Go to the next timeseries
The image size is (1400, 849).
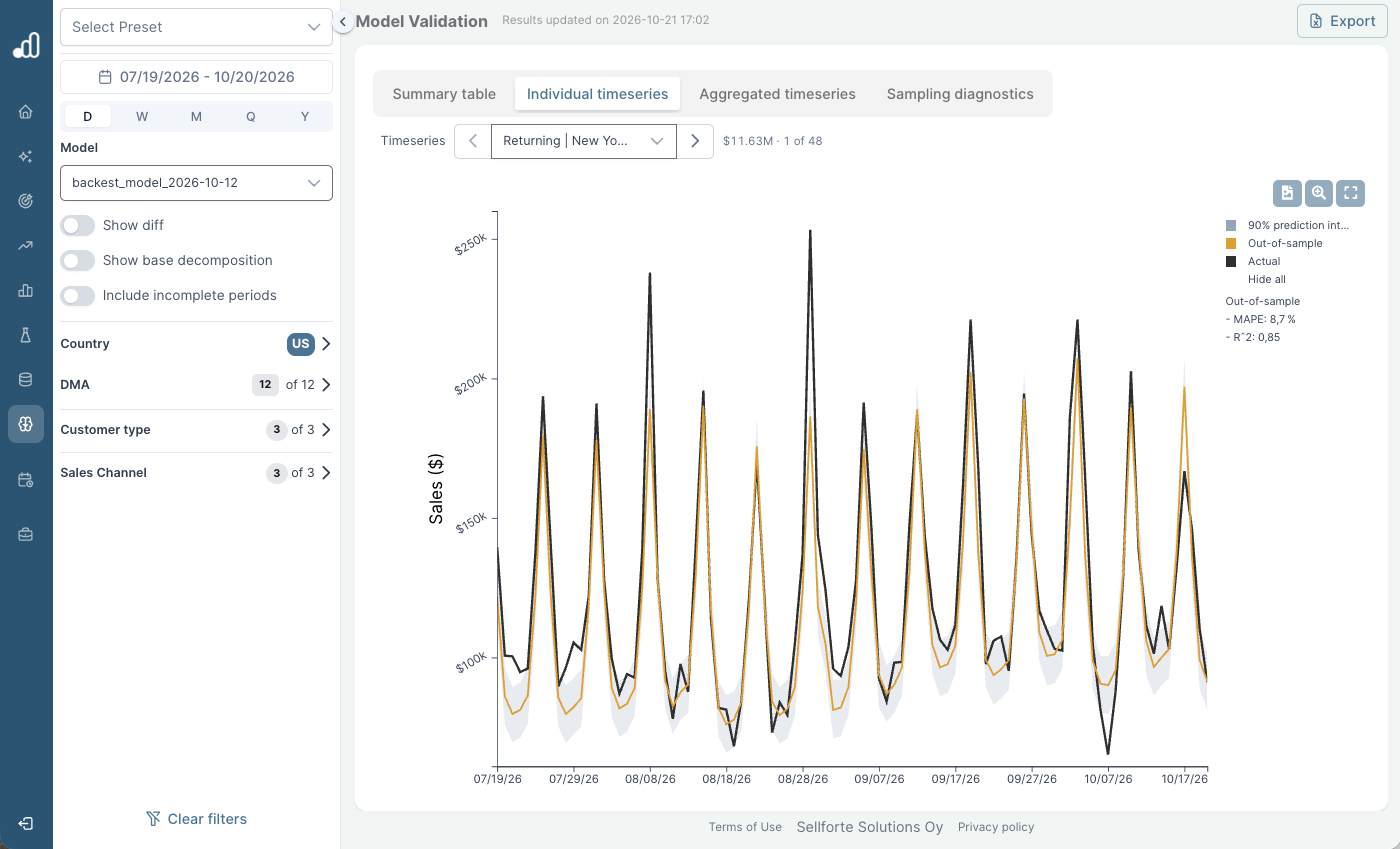695,141
